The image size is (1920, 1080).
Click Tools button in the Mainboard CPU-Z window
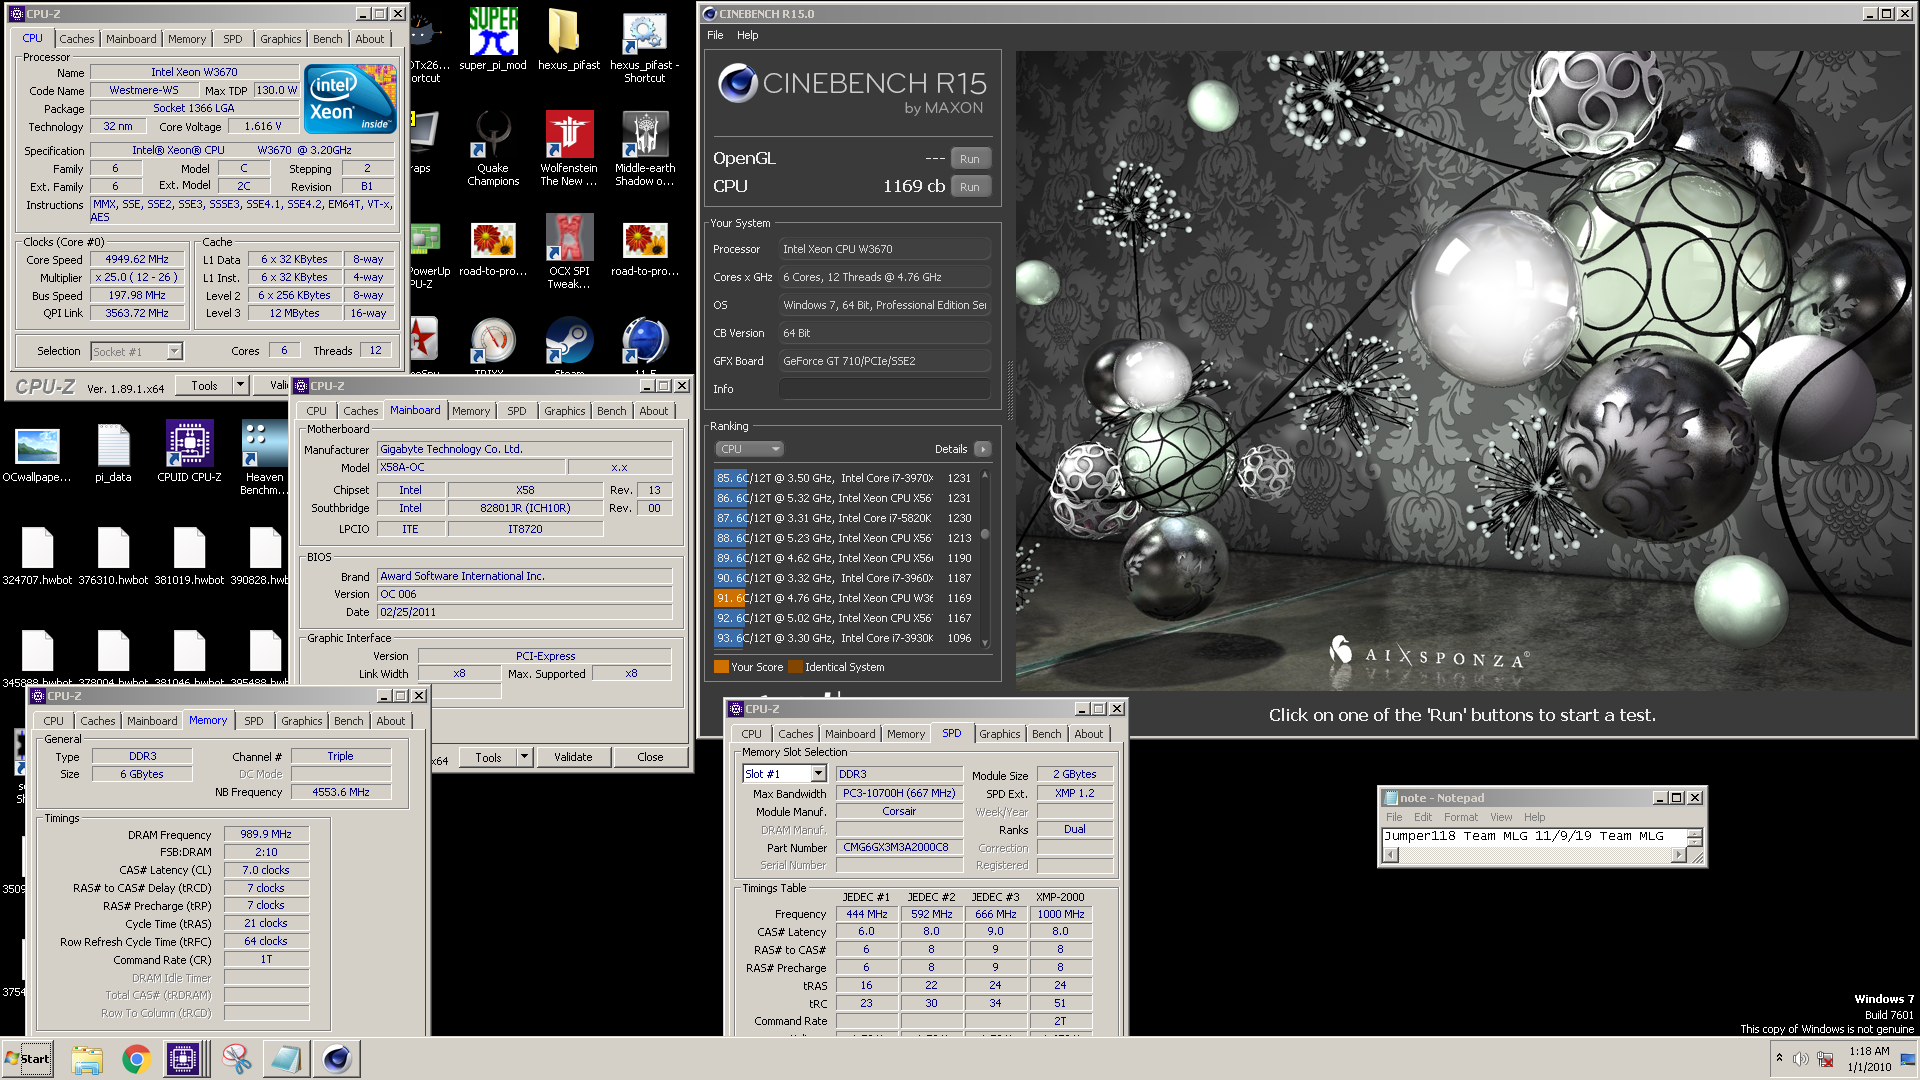point(488,757)
